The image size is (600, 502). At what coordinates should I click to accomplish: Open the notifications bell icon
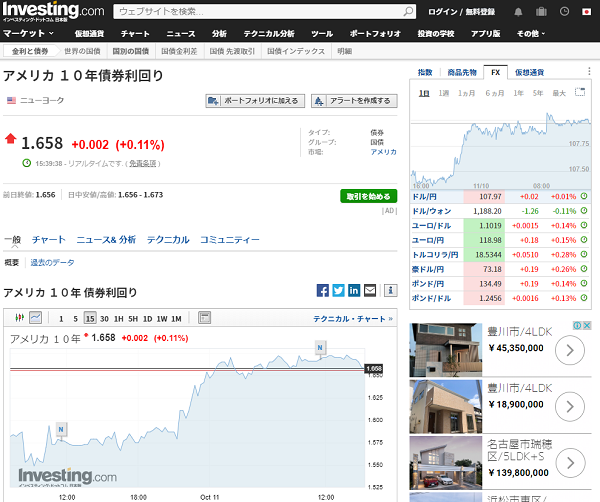(518, 12)
